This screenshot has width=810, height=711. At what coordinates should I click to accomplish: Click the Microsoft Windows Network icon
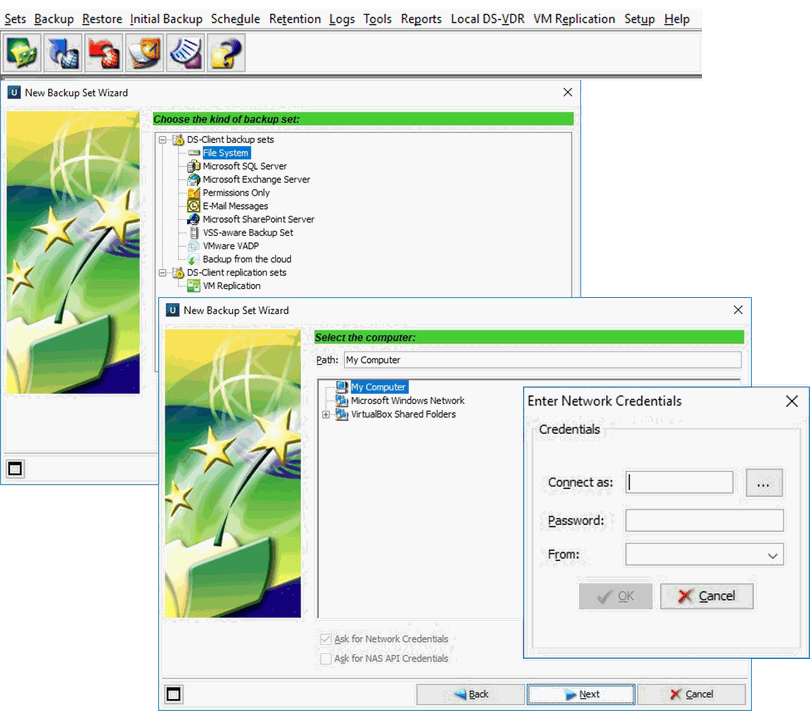pyautogui.click(x=341, y=400)
